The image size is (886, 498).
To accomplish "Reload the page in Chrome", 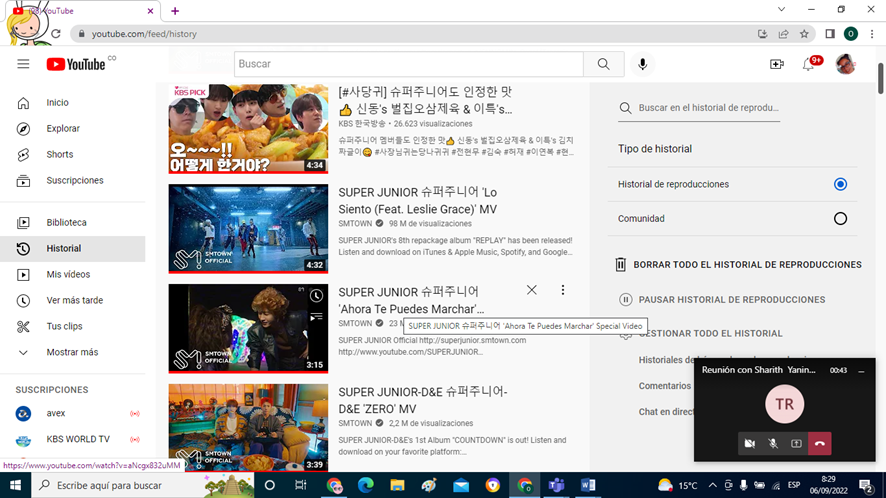I will (55, 34).
